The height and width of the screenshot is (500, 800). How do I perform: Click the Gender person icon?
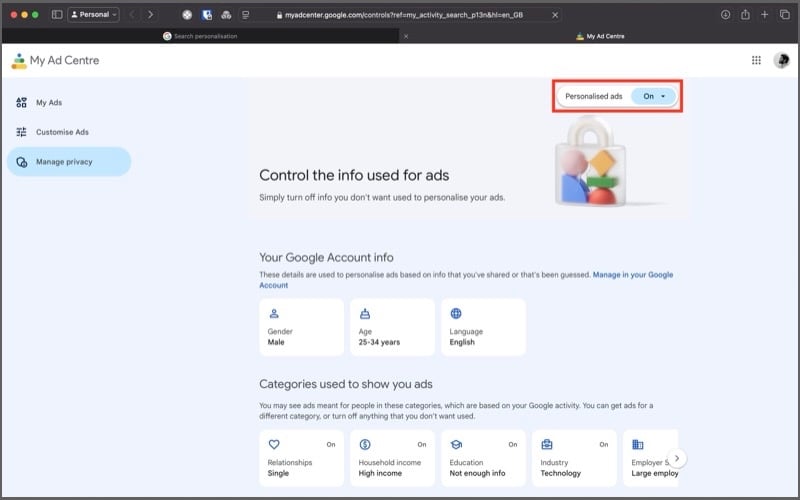[274, 313]
